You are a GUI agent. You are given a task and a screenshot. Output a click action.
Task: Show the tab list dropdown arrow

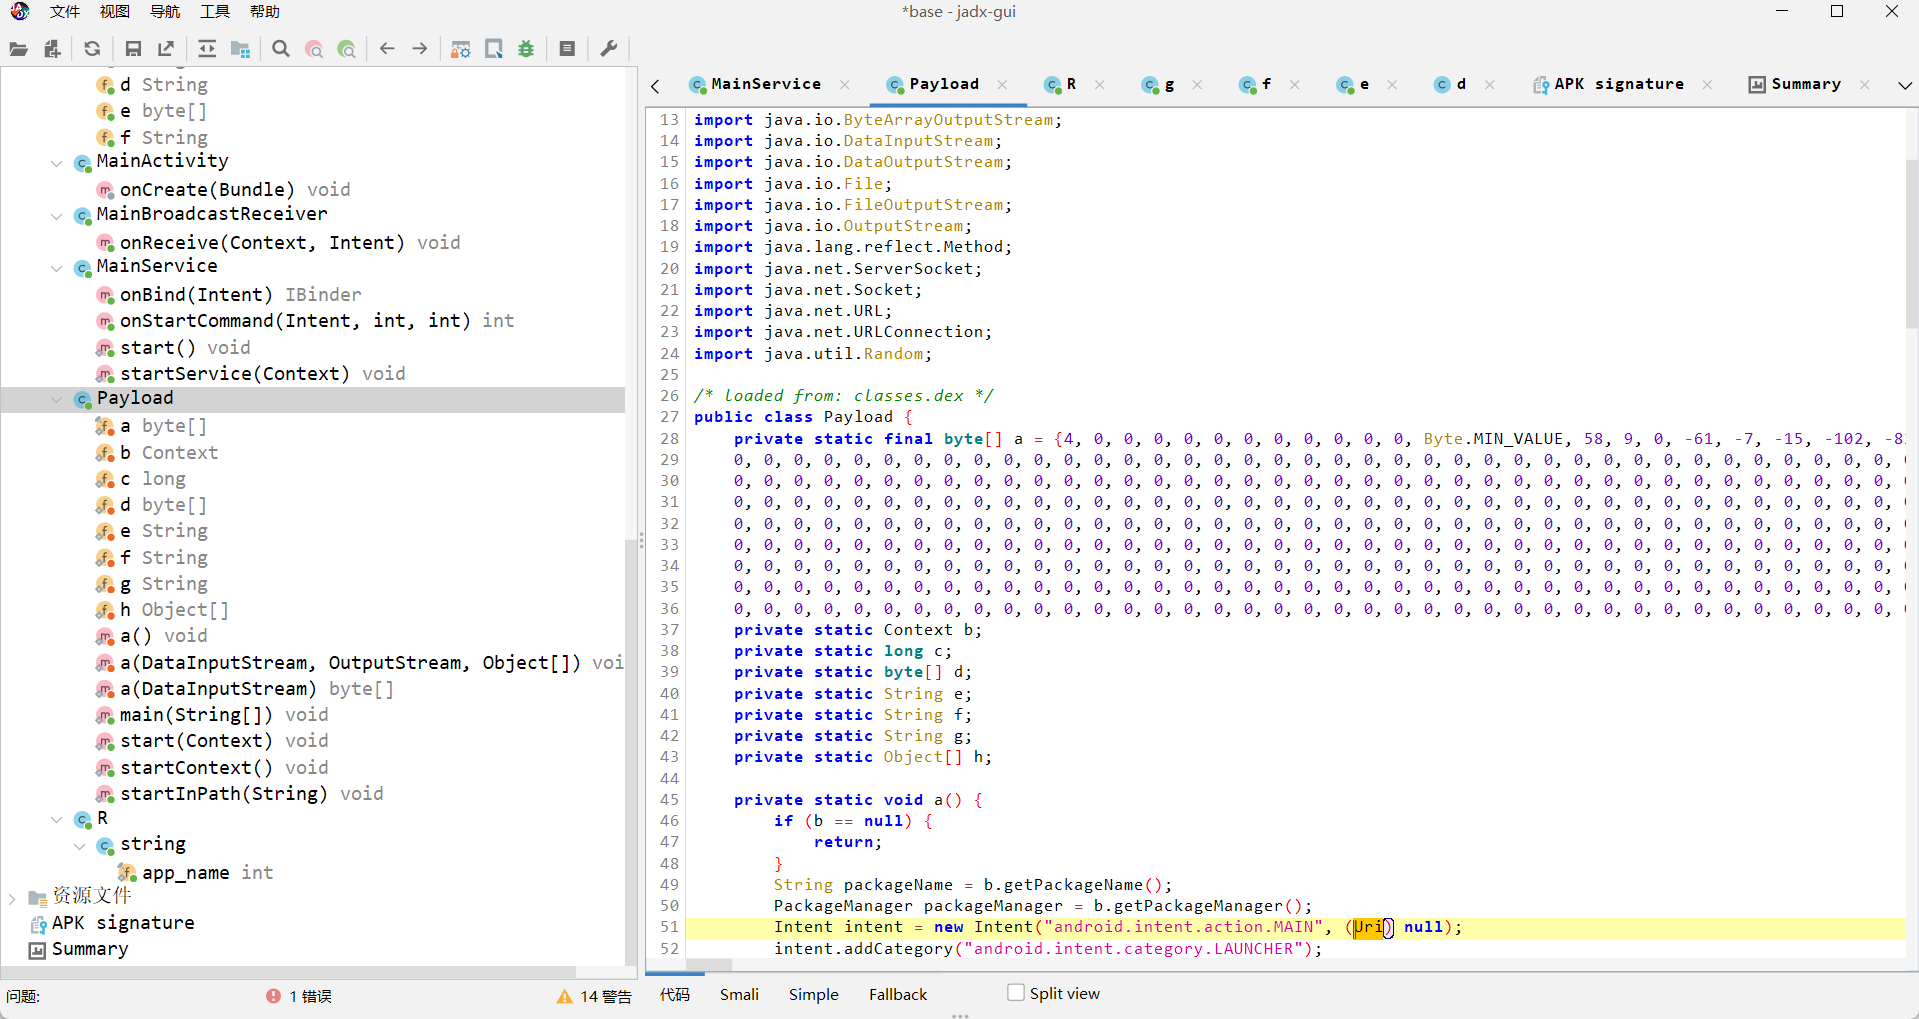point(1905,86)
